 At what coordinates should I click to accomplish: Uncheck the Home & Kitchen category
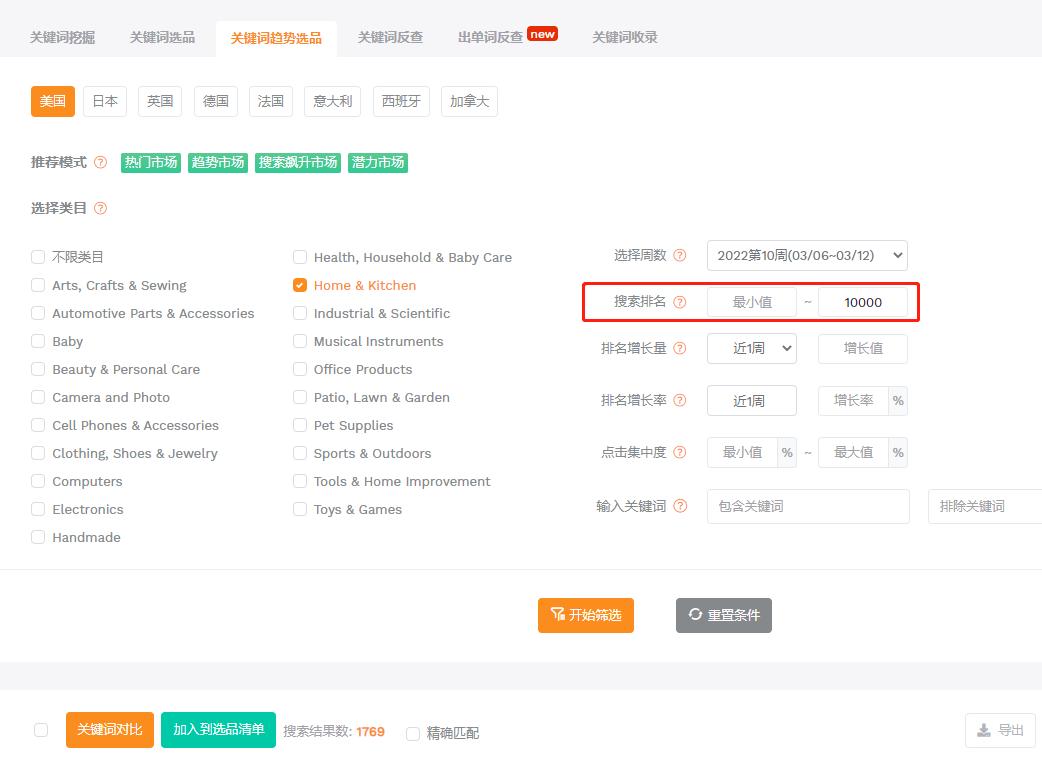pyautogui.click(x=300, y=284)
